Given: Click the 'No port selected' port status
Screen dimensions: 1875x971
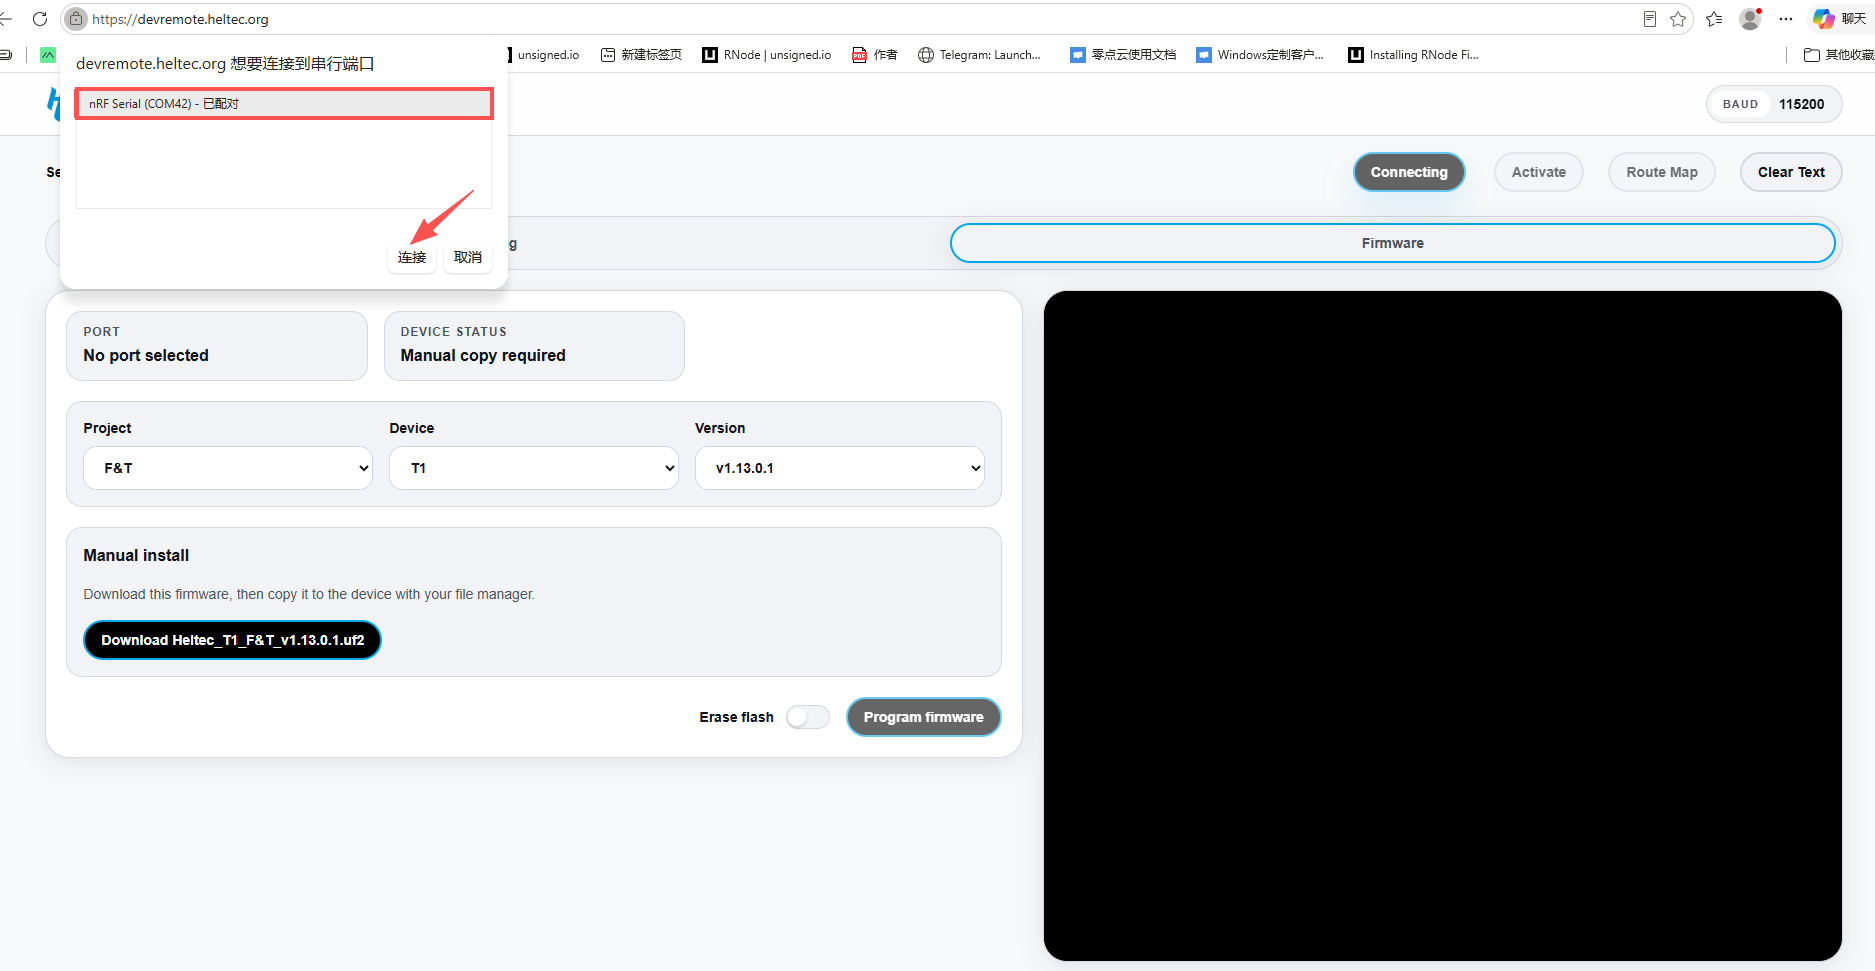Looking at the screenshot, I should 146,355.
